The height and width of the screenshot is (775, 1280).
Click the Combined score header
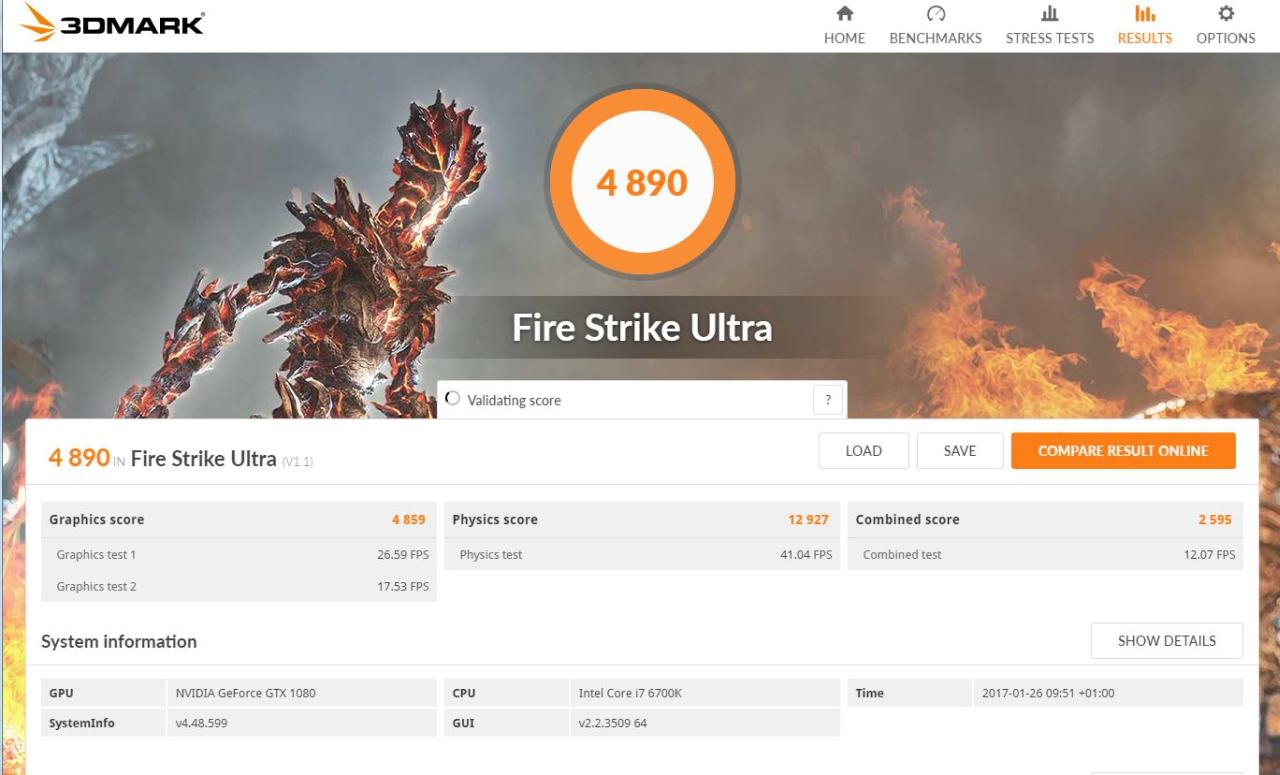click(907, 520)
